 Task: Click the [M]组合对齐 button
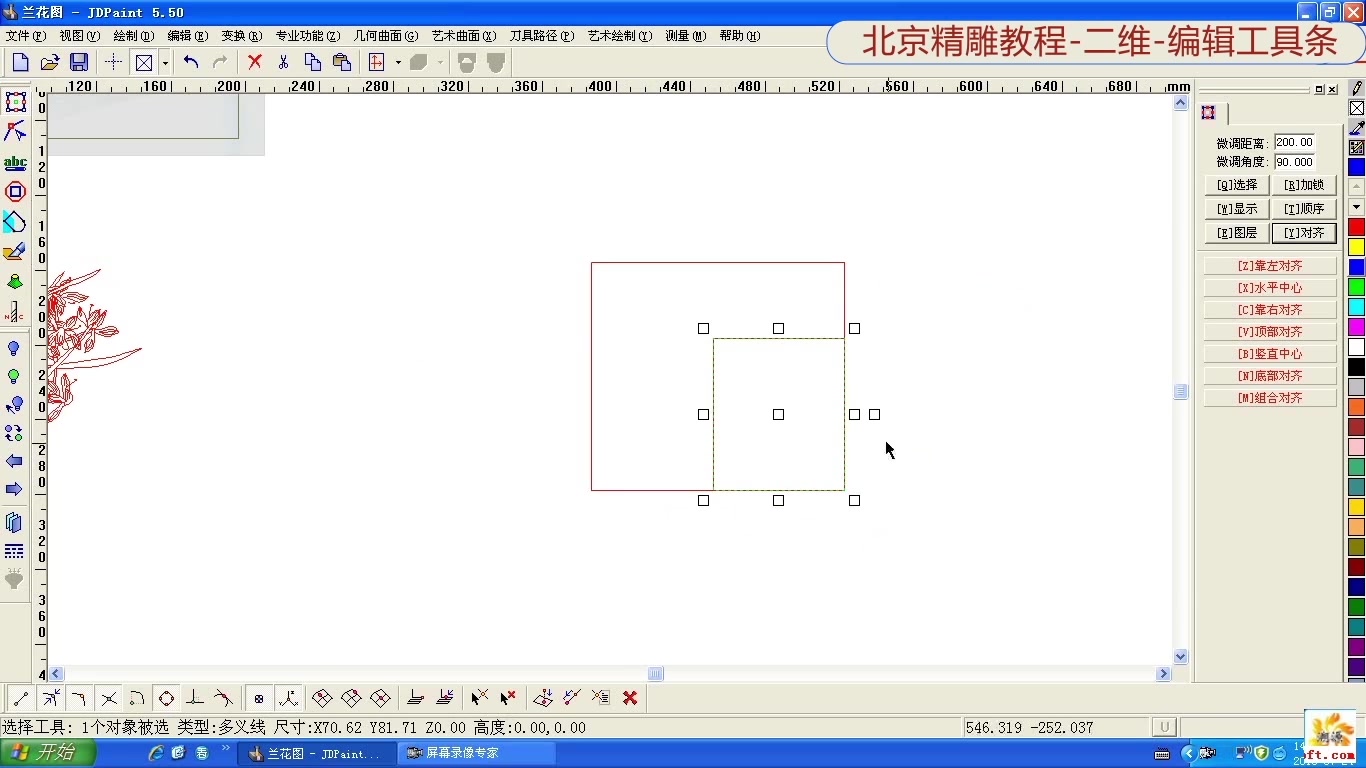[x=1270, y=396]
